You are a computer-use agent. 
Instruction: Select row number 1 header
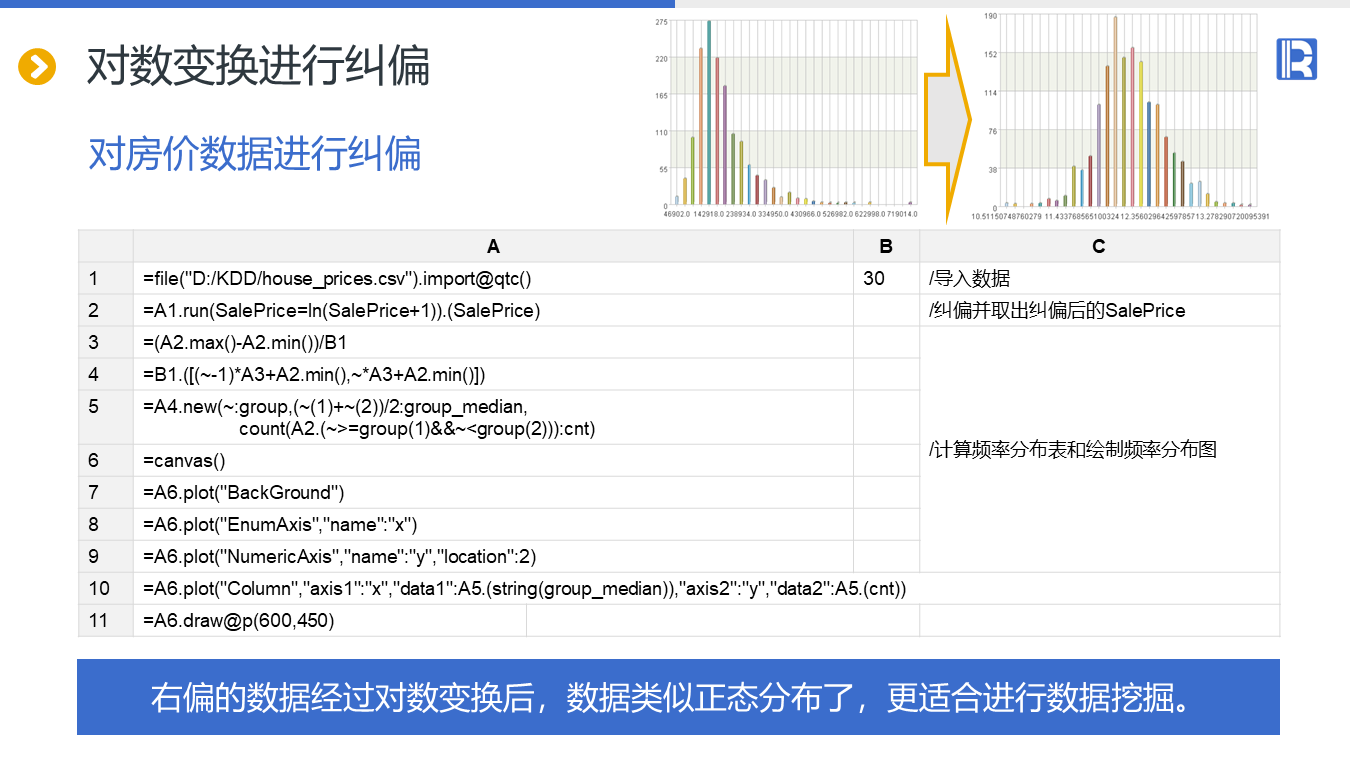pos(105,278)
